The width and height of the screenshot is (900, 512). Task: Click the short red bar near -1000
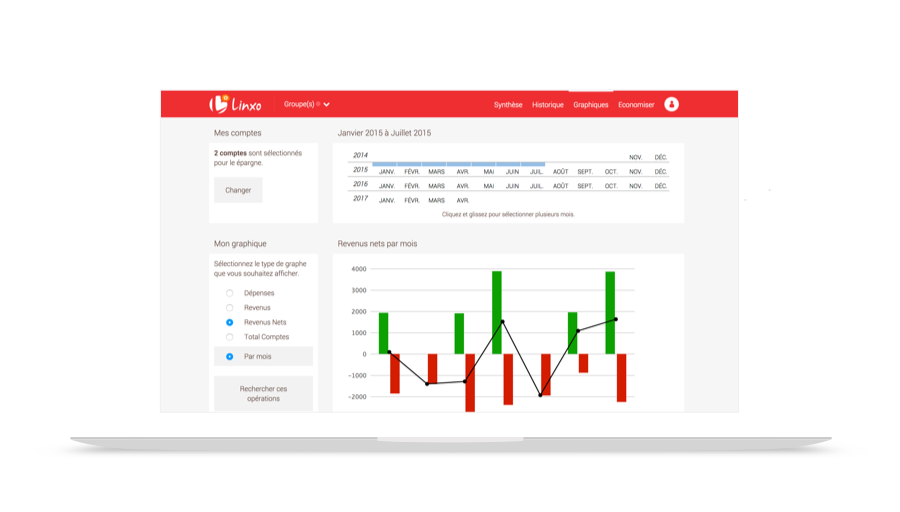coord(583,363)
